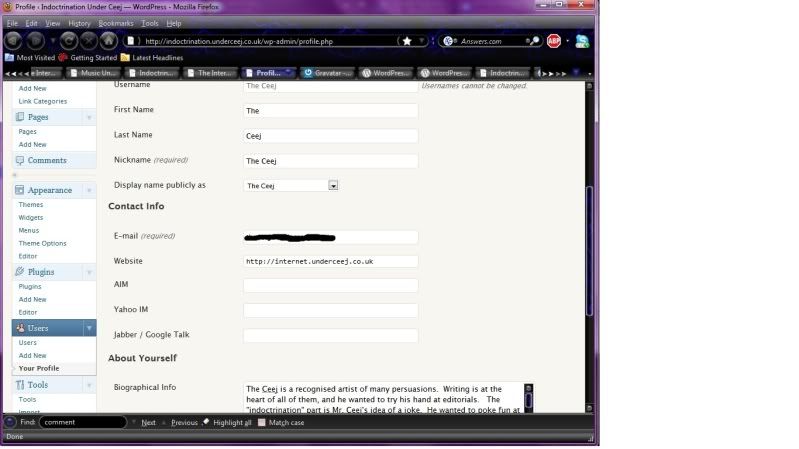Reload the page with the refresh icon

click(x=69, y=41)
